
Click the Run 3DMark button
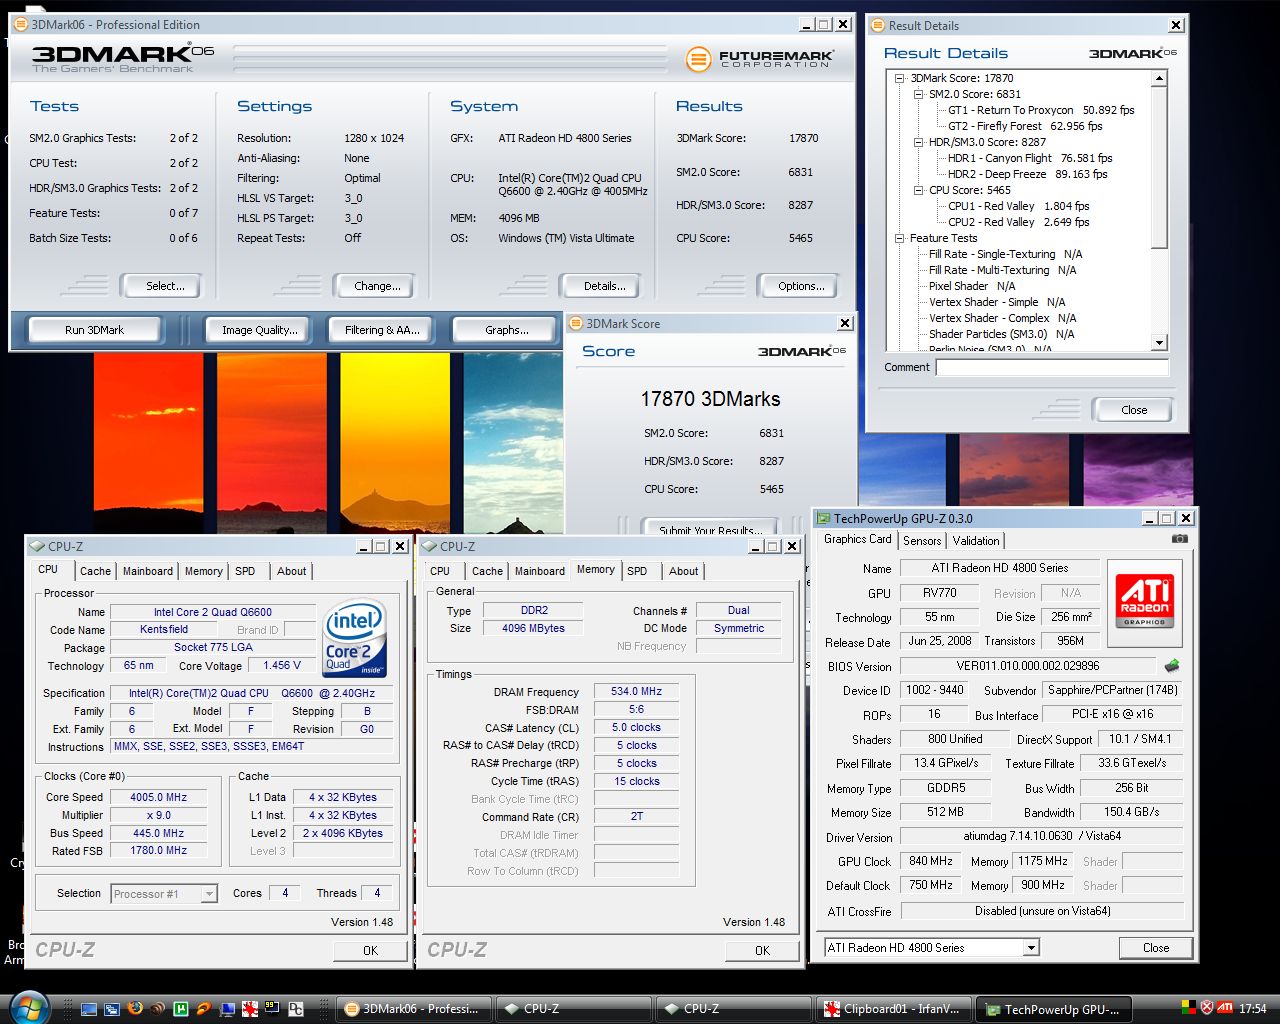coord(95,330)
